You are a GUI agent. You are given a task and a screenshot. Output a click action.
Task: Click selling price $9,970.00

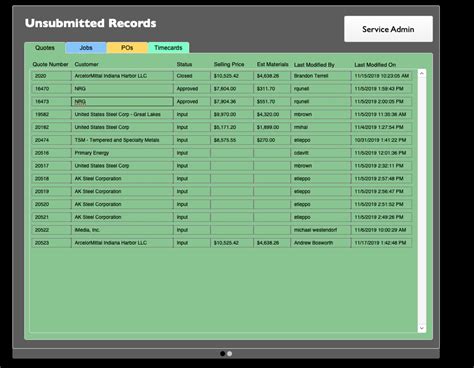(232, 114)
